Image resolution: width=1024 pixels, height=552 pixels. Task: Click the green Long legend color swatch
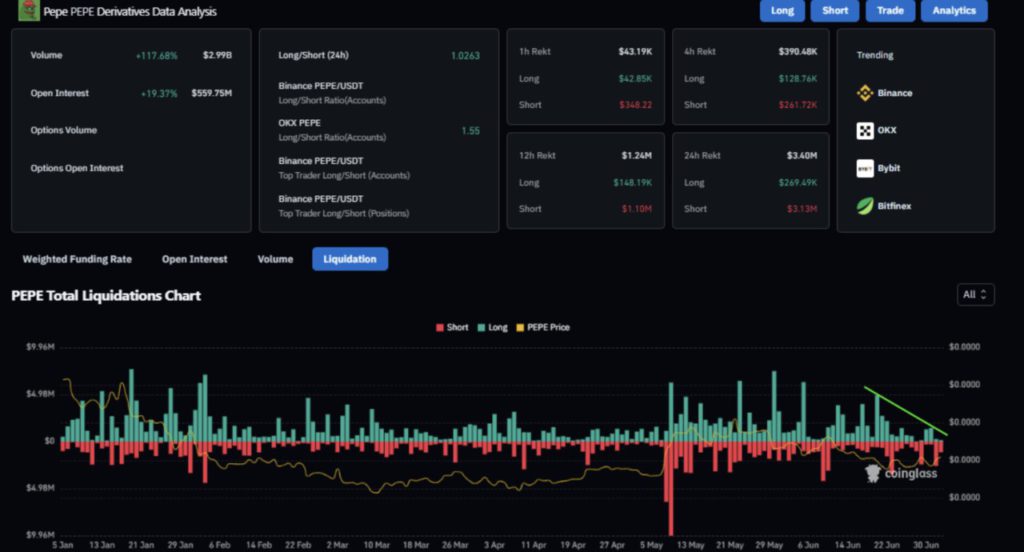click(481, 327)
